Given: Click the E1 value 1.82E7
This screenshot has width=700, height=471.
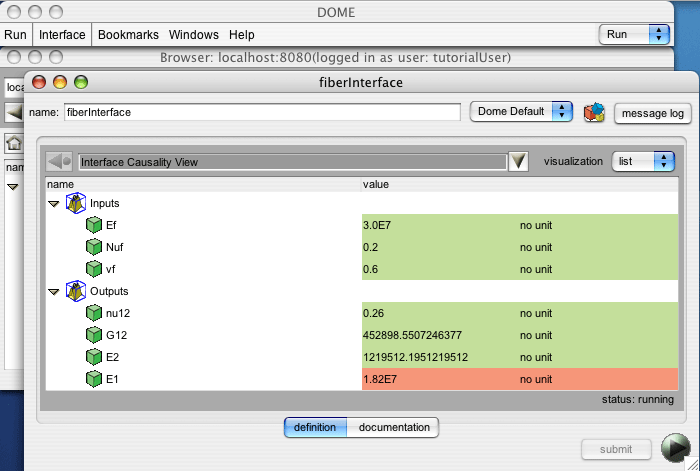Looking at the screenshot, I should (379, 379).
